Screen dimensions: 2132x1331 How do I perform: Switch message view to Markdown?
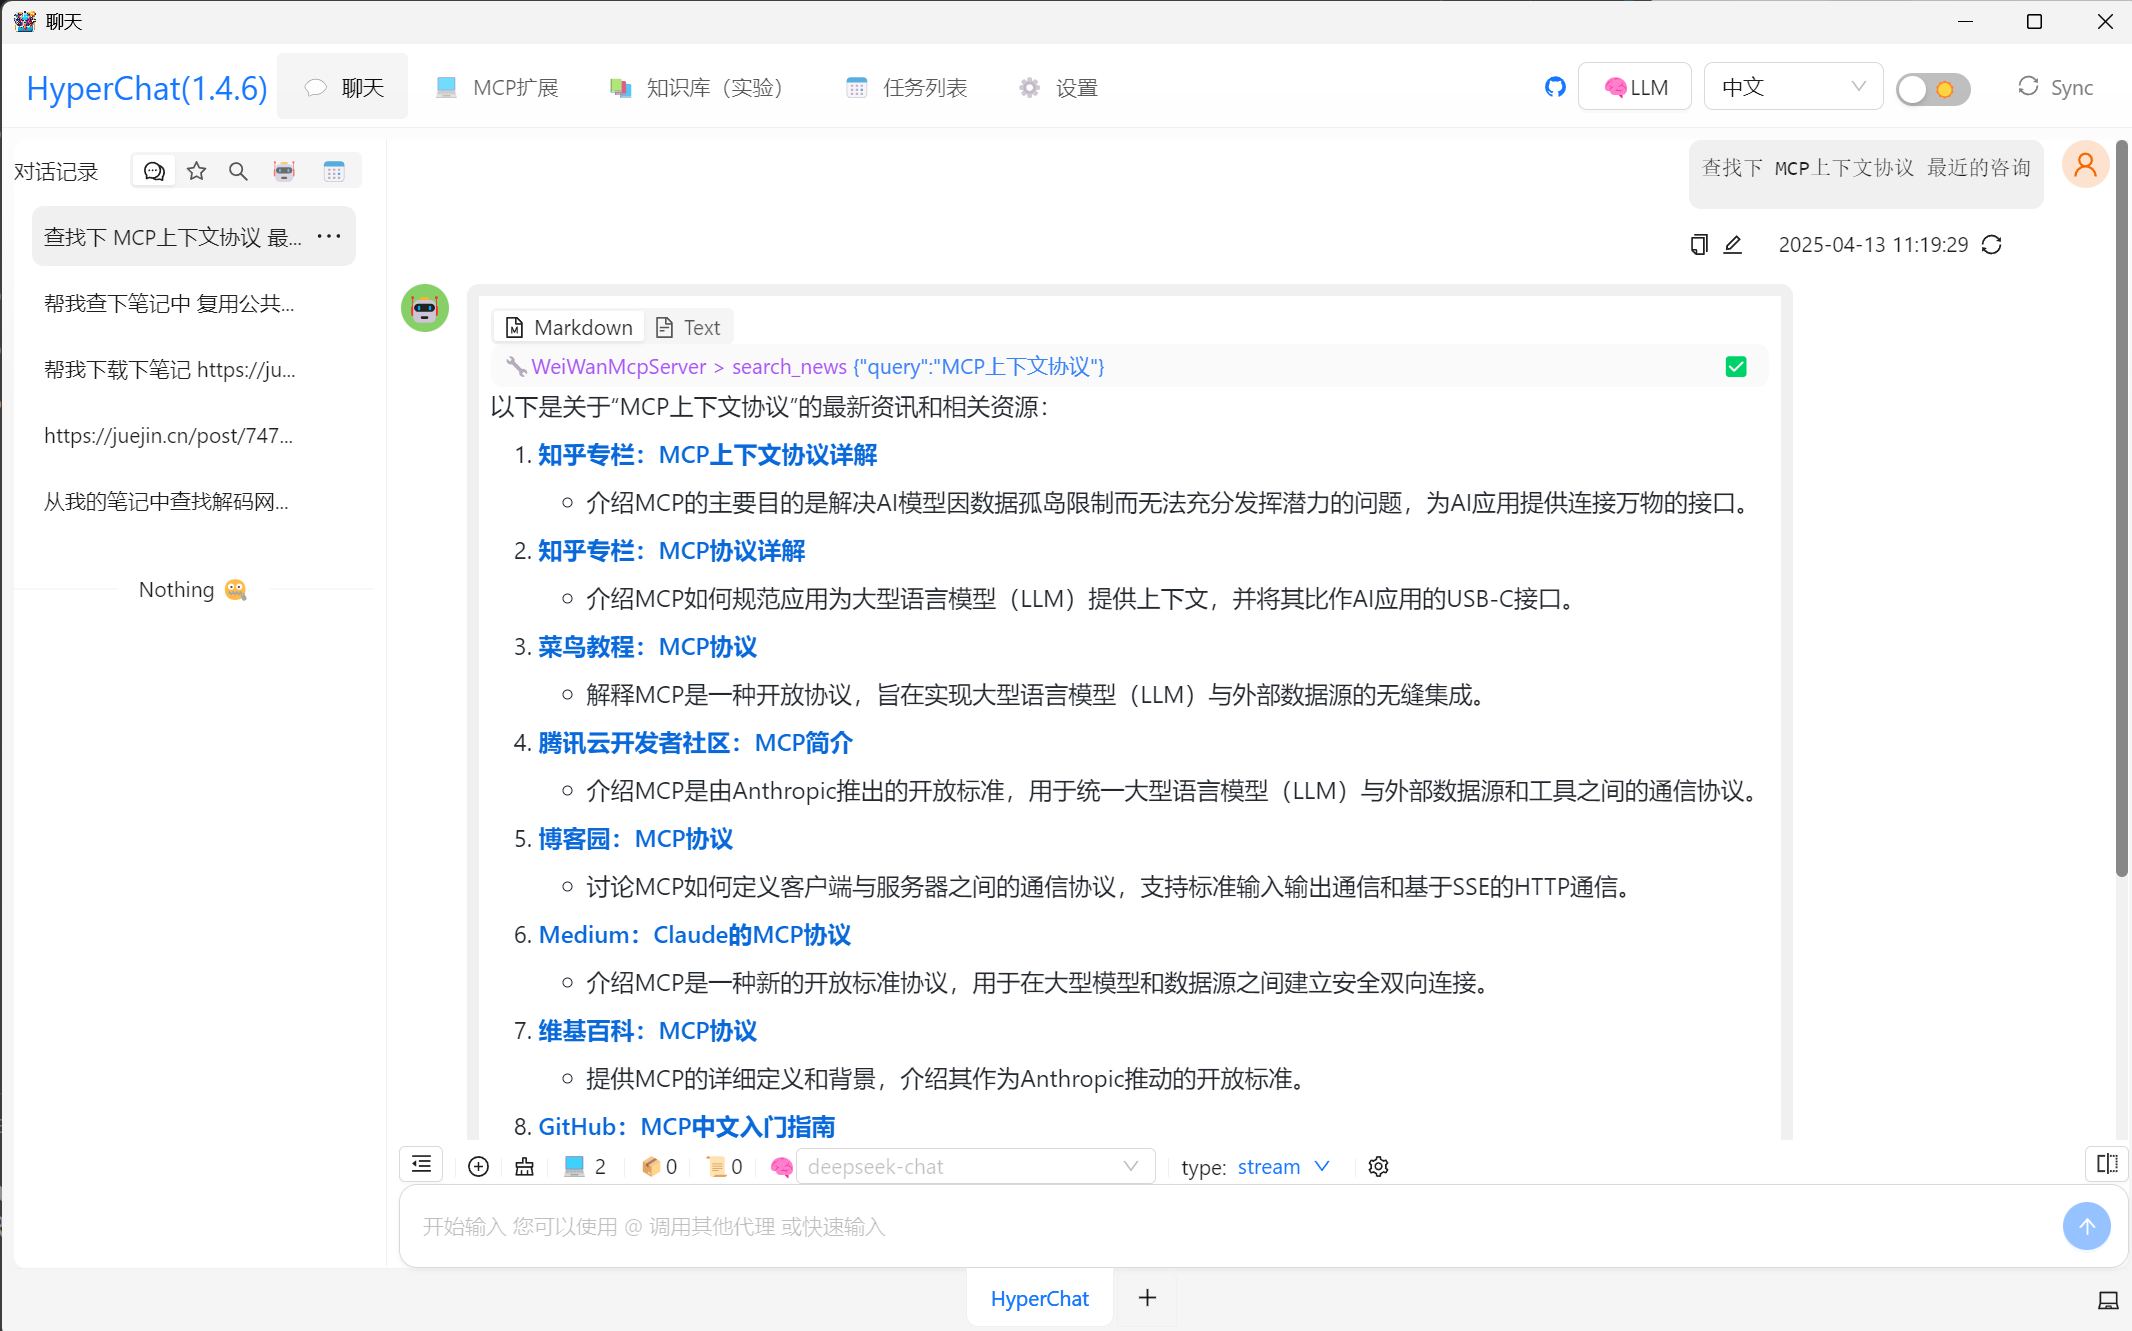[569, 327]
